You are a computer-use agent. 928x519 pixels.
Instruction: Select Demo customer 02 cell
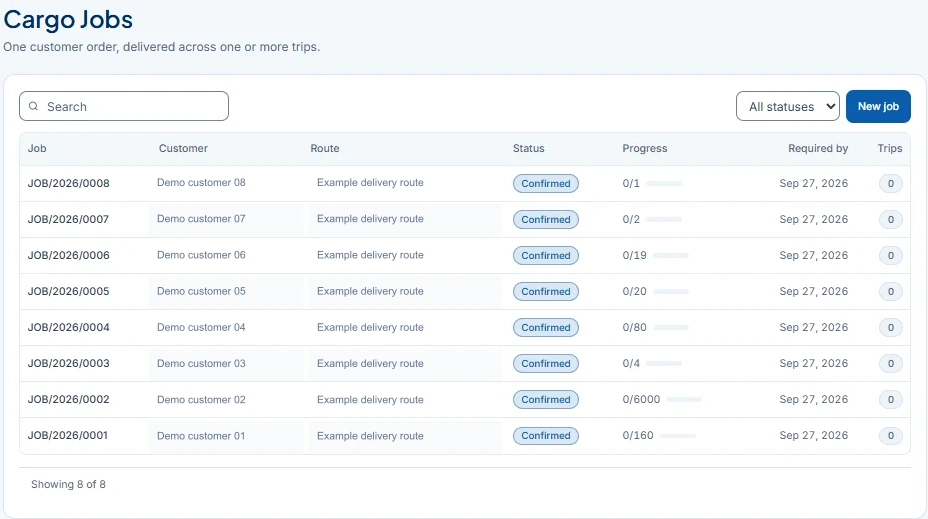coord(201,400)
